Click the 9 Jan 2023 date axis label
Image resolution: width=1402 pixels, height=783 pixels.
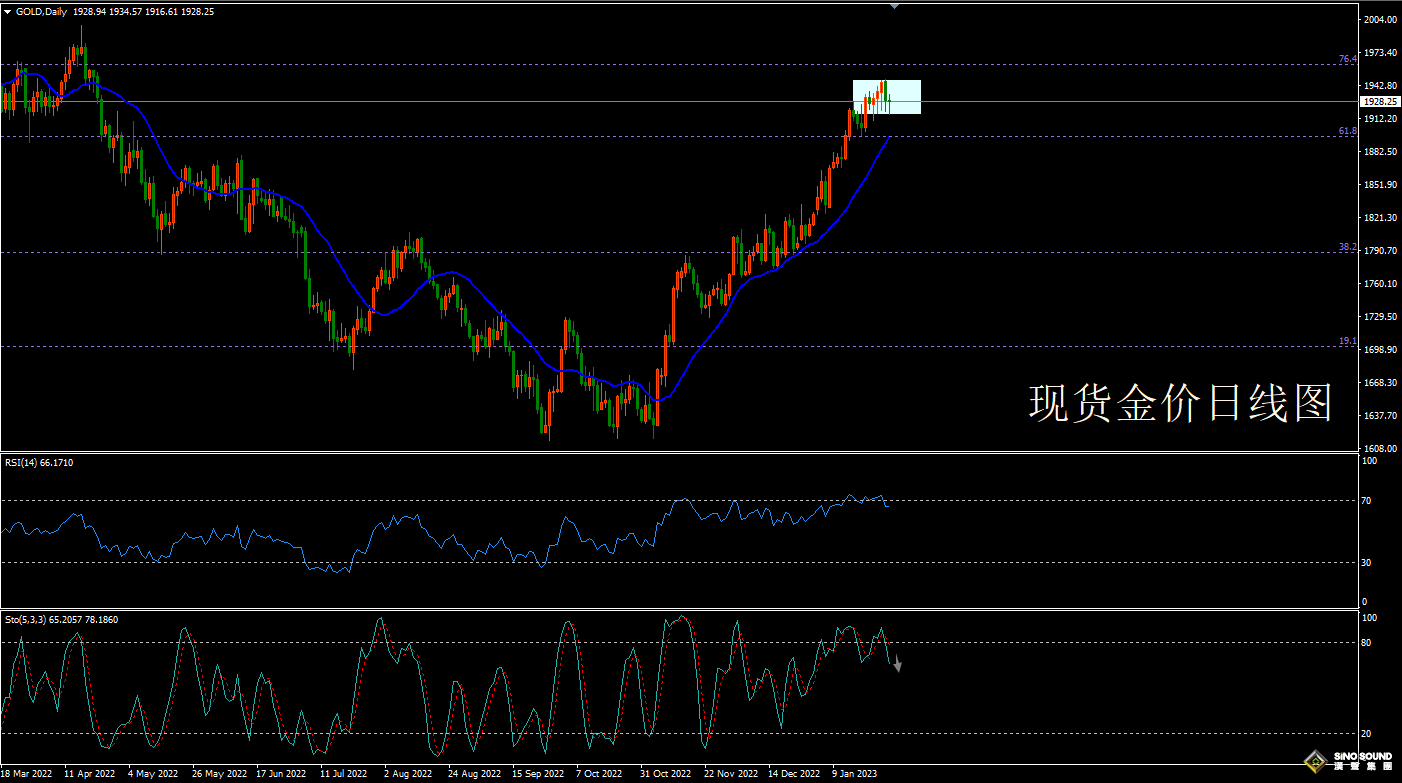pos(852,773)
